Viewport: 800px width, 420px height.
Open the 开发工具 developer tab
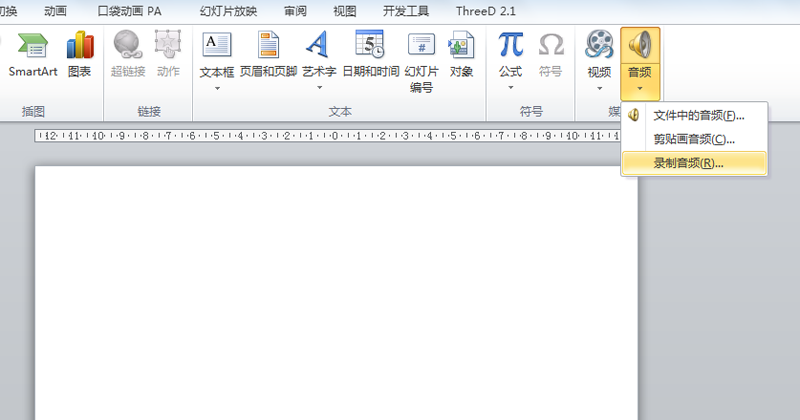click(408, 11)
